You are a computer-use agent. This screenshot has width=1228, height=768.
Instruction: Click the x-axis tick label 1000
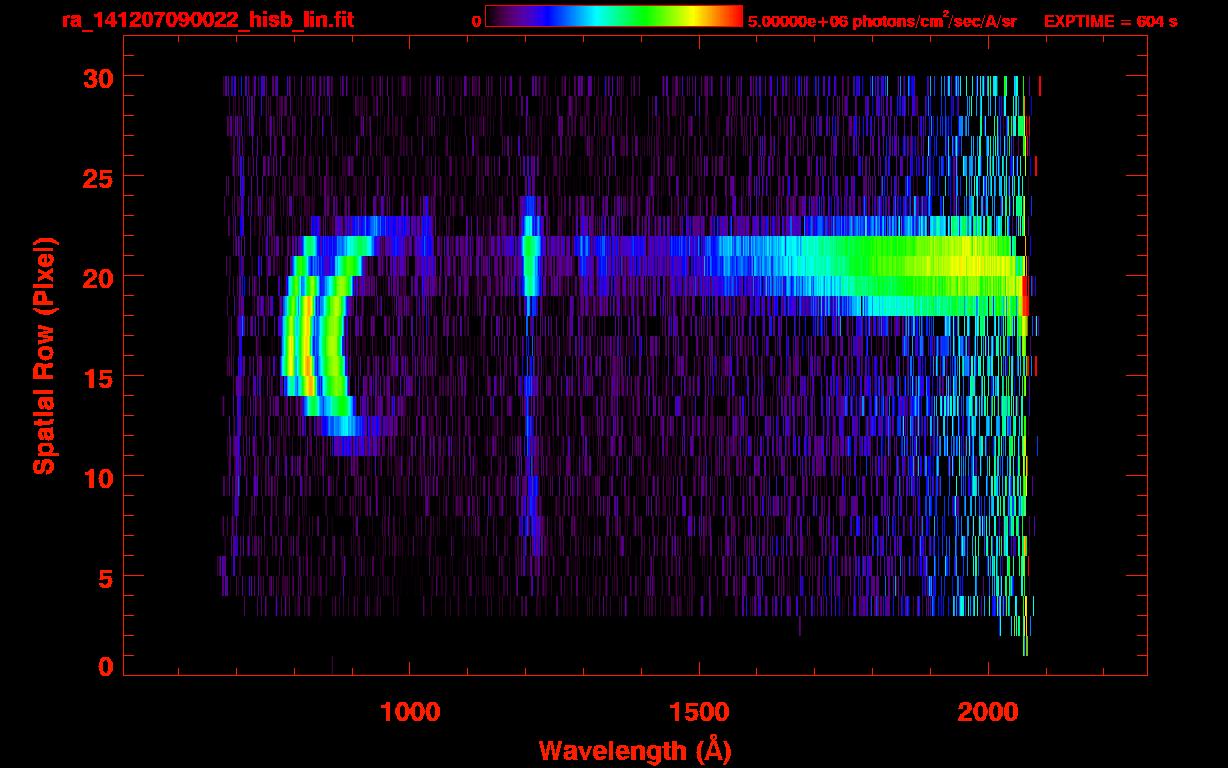click(410, 712)
